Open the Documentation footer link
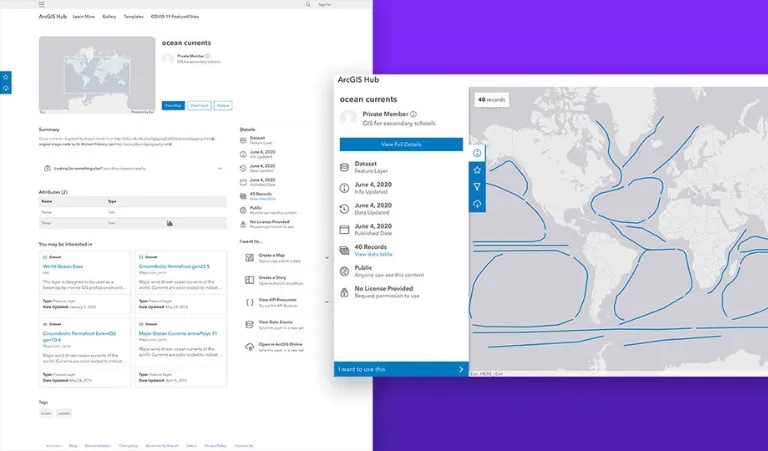This screenshot has height=451, width=768. [x=97, y=446]
